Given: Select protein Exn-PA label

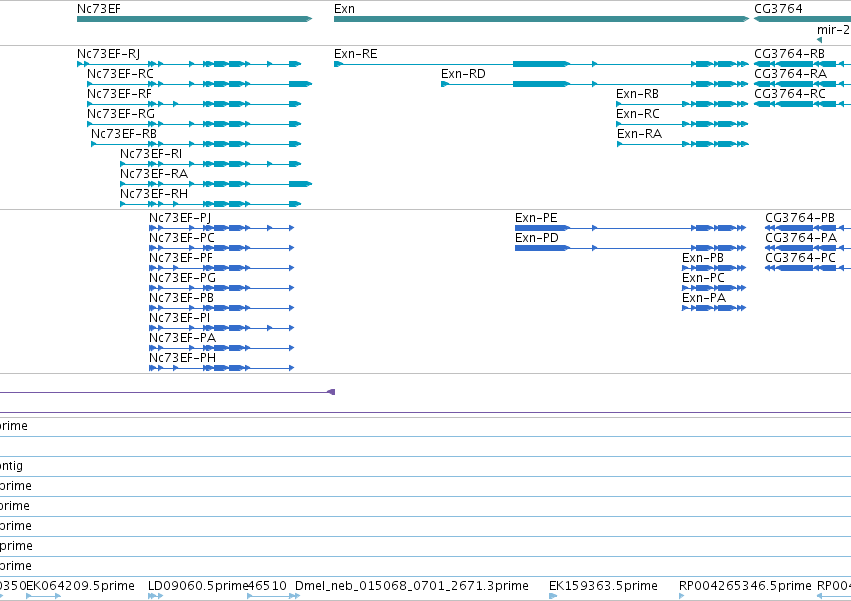Looking at the screenshot, I should 704,298.
